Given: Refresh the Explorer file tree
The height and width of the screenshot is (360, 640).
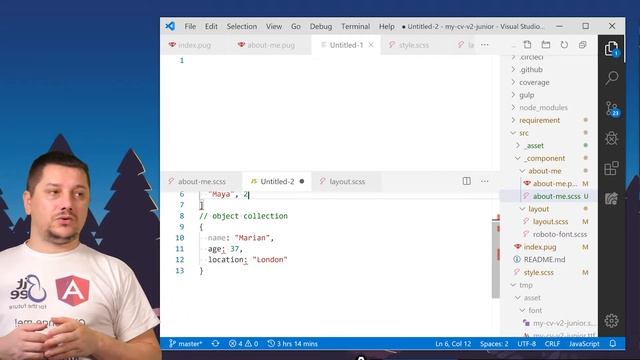Looking at the screenshot, I should [564, 44].
